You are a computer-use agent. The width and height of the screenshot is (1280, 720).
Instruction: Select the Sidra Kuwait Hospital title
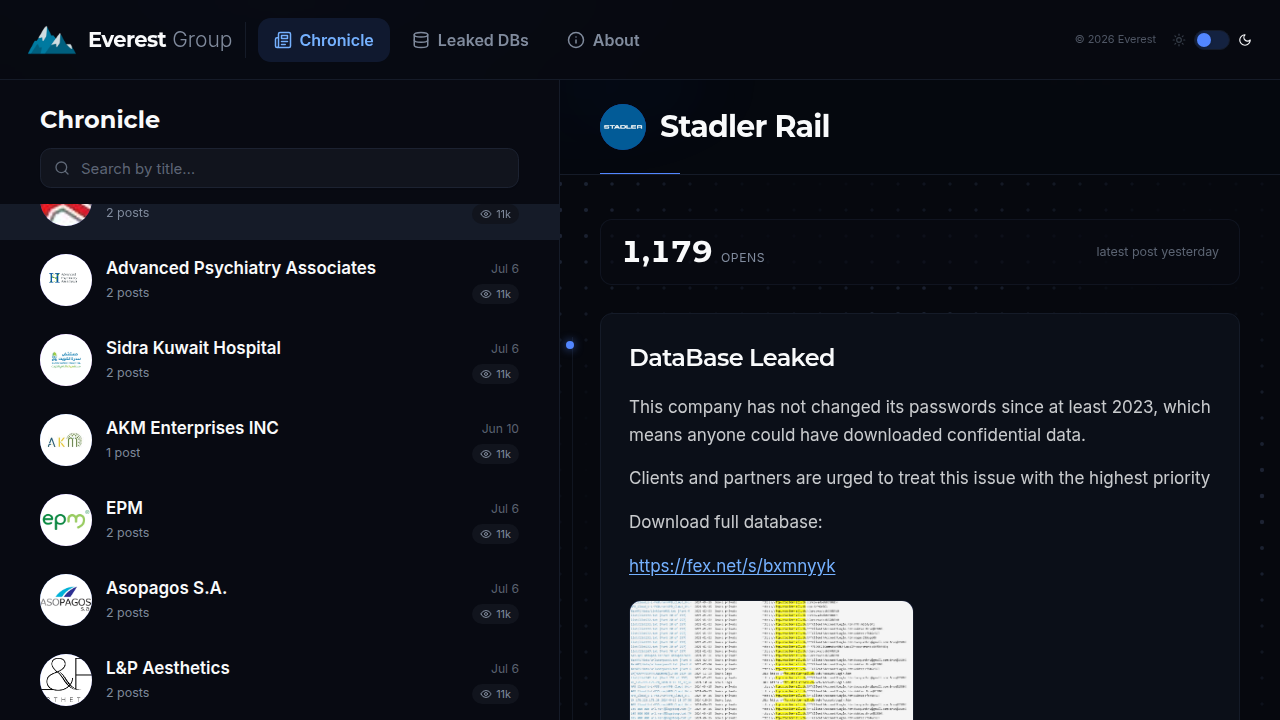pos(193,348)
